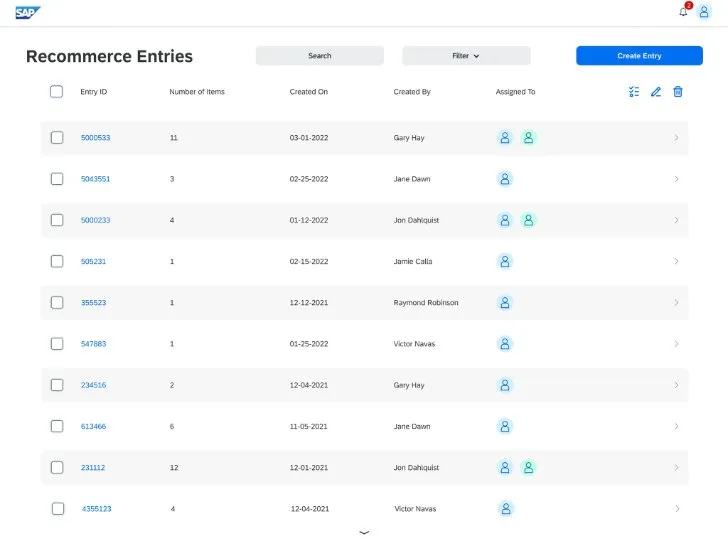Check the box for entry 5000533
The height and width of the screenshot is (546, 728).
57,138
